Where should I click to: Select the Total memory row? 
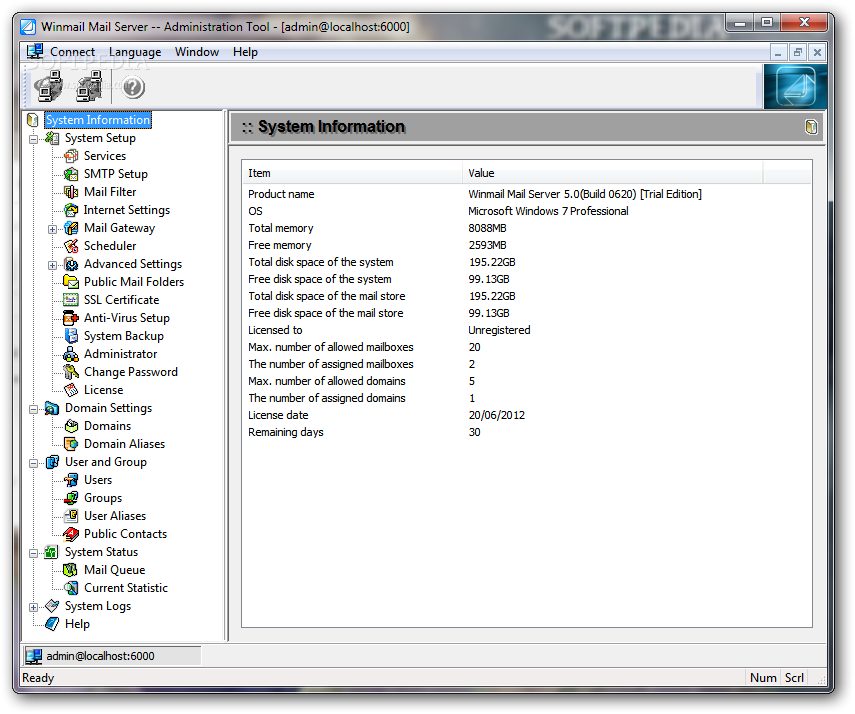(526, 228)
